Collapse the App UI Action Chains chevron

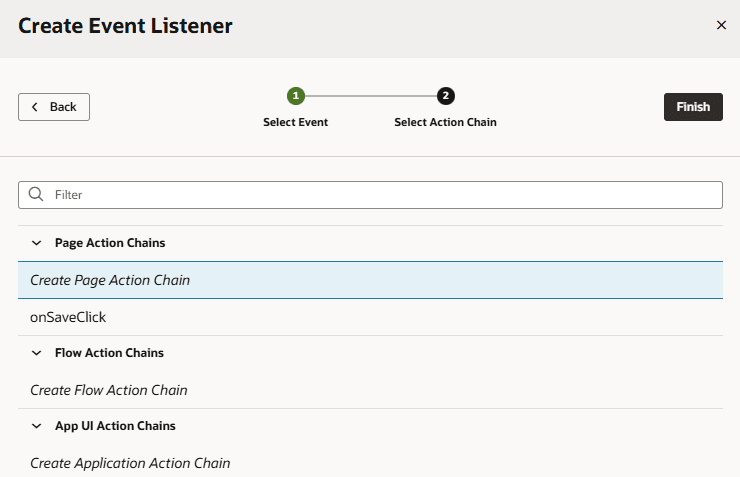click(36, 426)
